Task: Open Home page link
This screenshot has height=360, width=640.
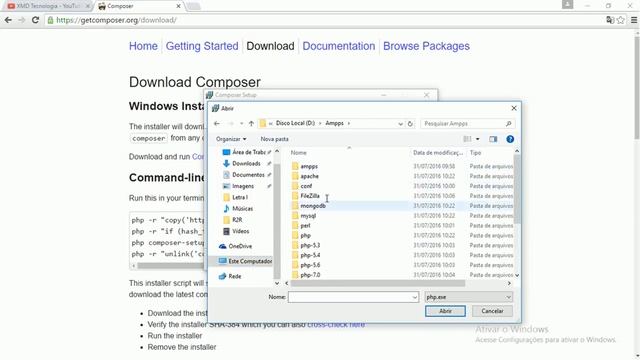Action: [143, 46]
